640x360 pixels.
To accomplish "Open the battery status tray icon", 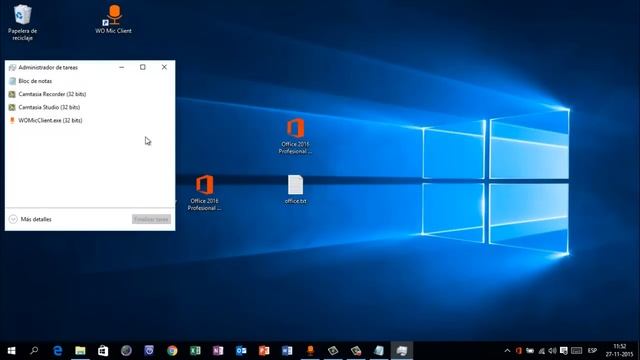I will [530, 351].
